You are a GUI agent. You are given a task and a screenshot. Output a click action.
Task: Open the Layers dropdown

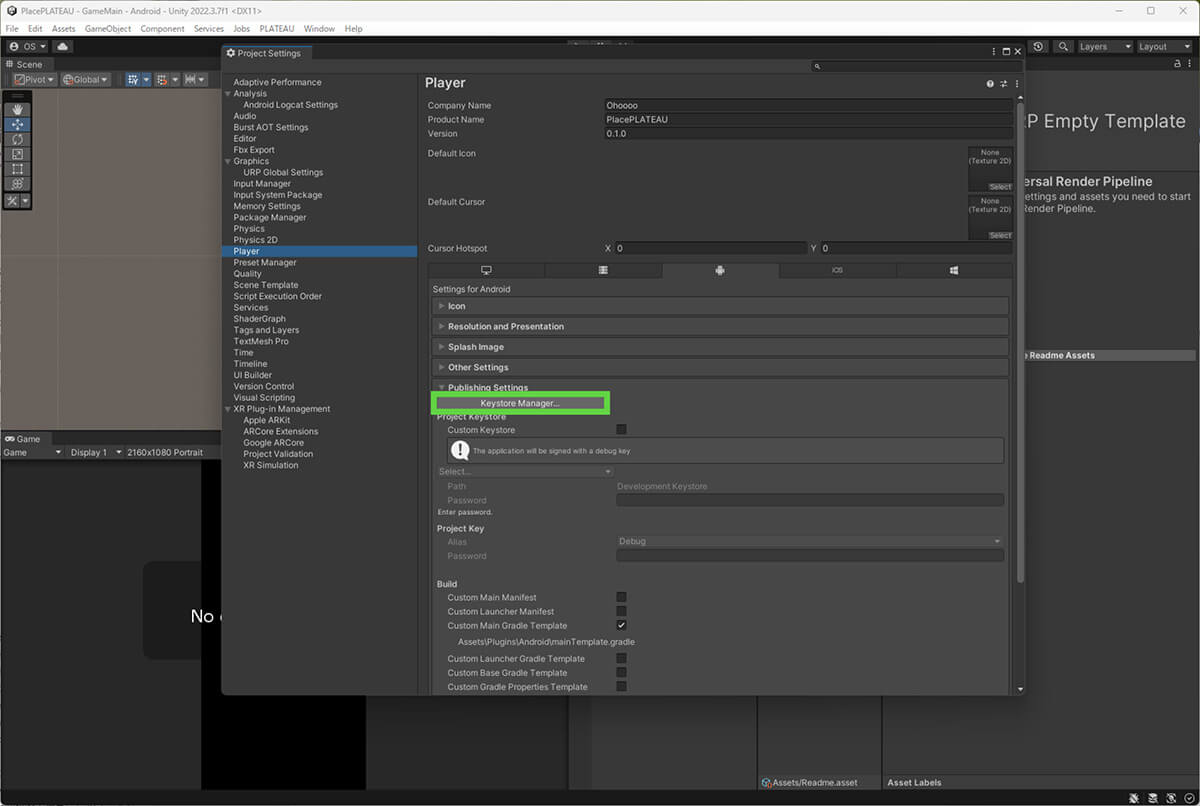click(1104, 46)
